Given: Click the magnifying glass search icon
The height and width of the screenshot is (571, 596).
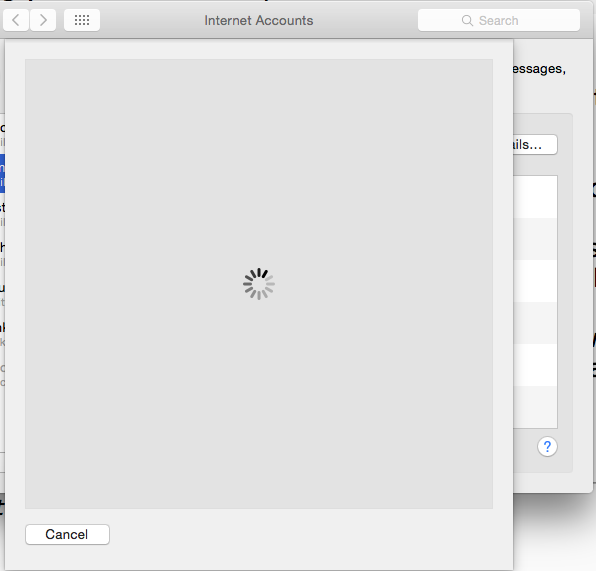Looking at the screenshot, I should click(467, 21).
